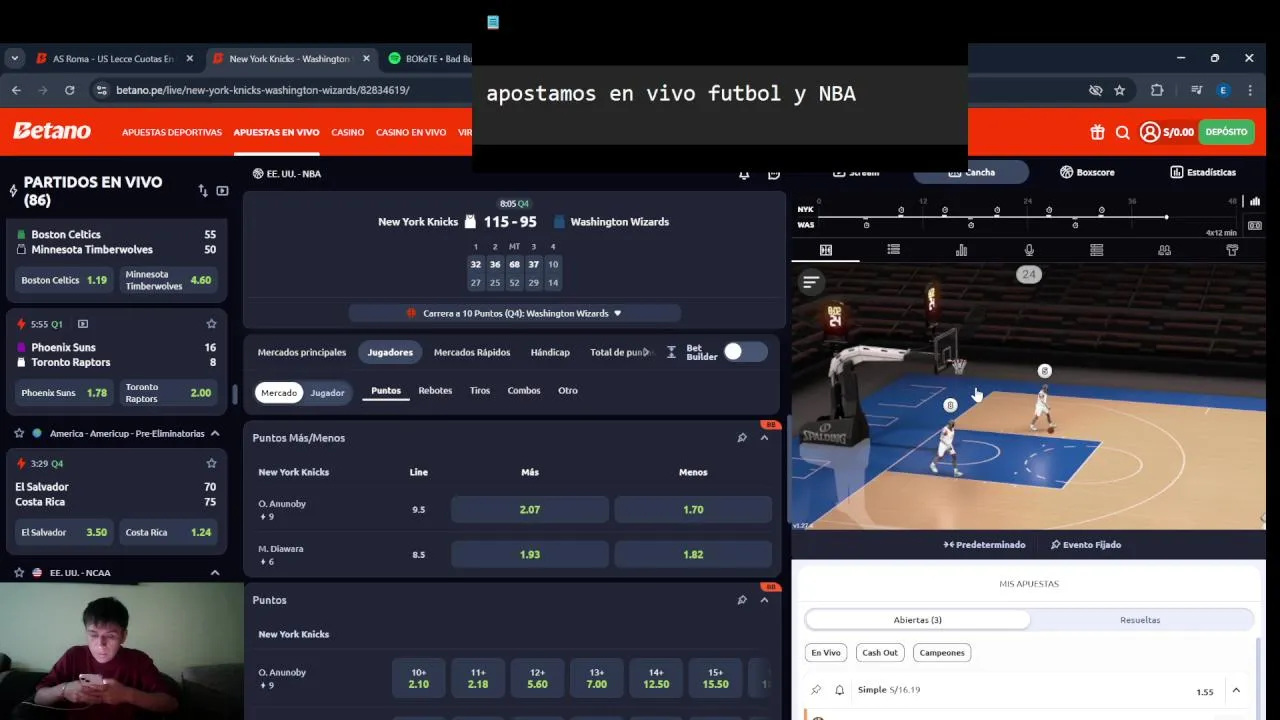Select the Rebotes sub-tab
Viewport: 1280px width, 720px height.
[435, 391]
